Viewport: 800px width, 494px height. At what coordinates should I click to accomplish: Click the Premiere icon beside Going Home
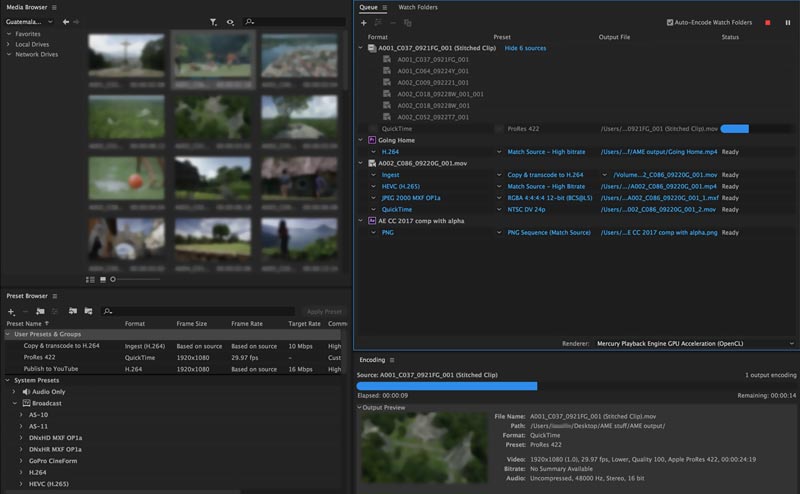point(372,140)
